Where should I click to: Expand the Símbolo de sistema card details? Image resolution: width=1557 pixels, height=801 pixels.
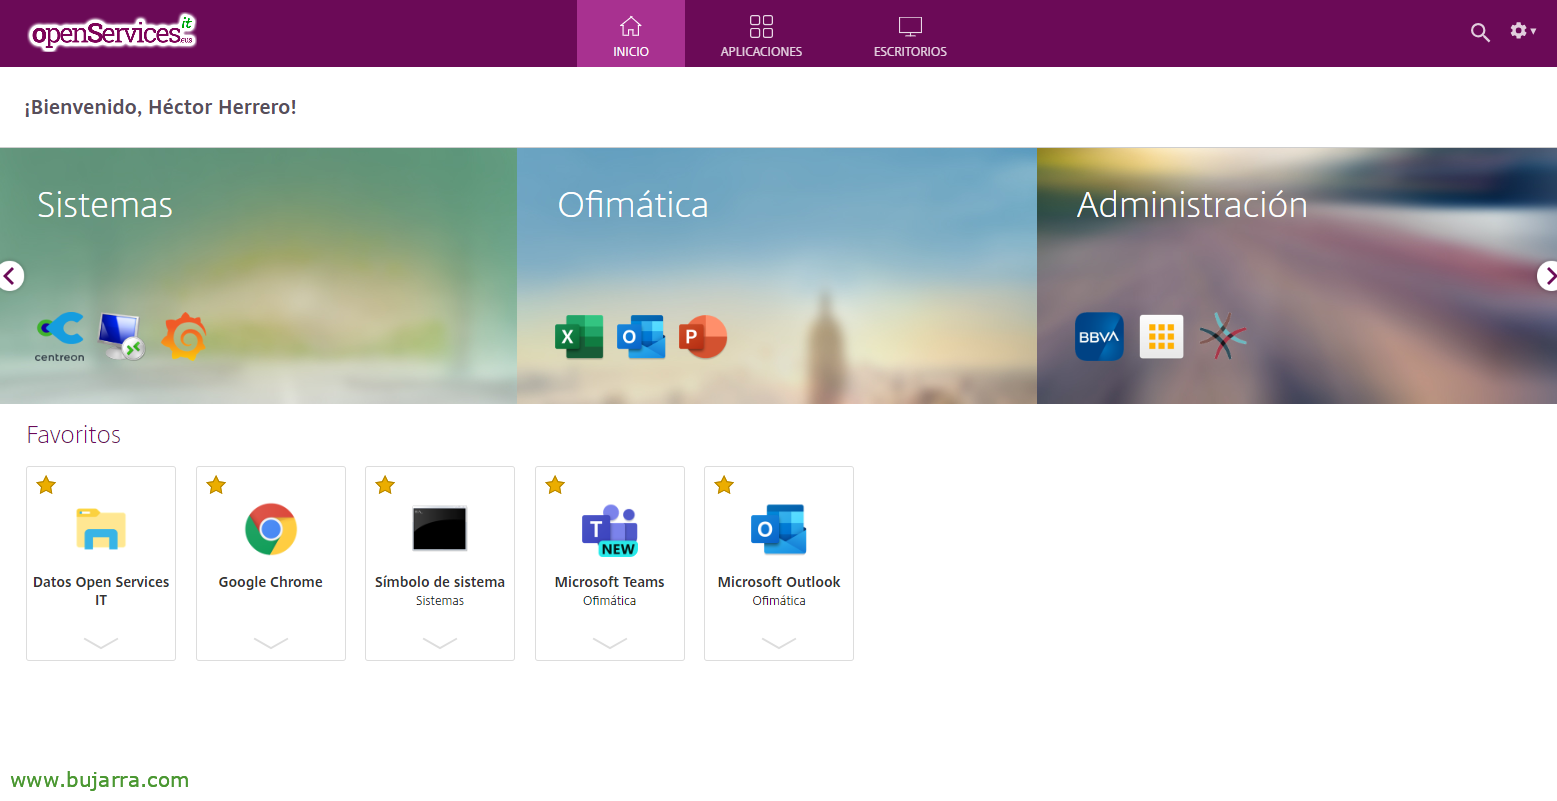[440, 643]
